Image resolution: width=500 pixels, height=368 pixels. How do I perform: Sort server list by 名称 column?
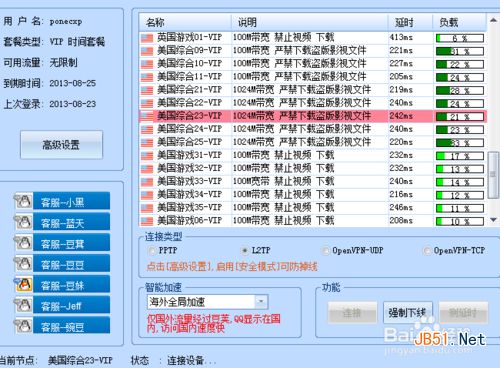[x=185, y=22]
